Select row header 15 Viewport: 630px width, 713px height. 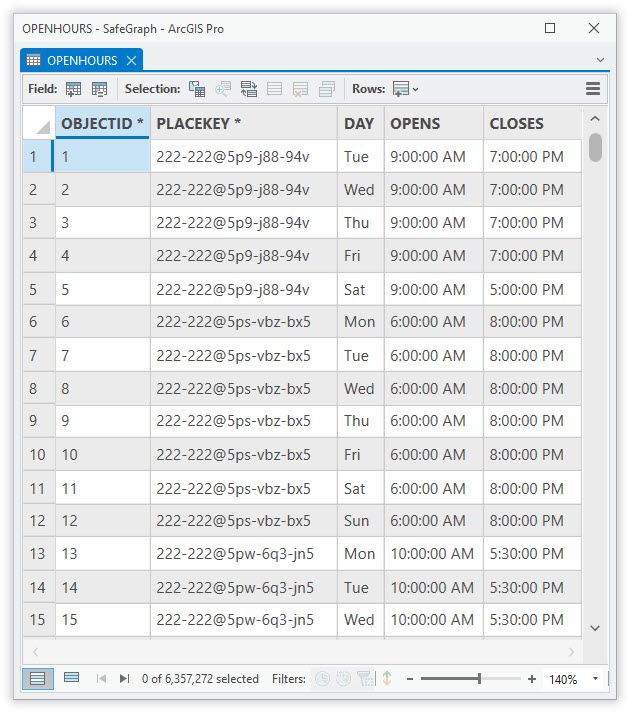pos(39,619)
